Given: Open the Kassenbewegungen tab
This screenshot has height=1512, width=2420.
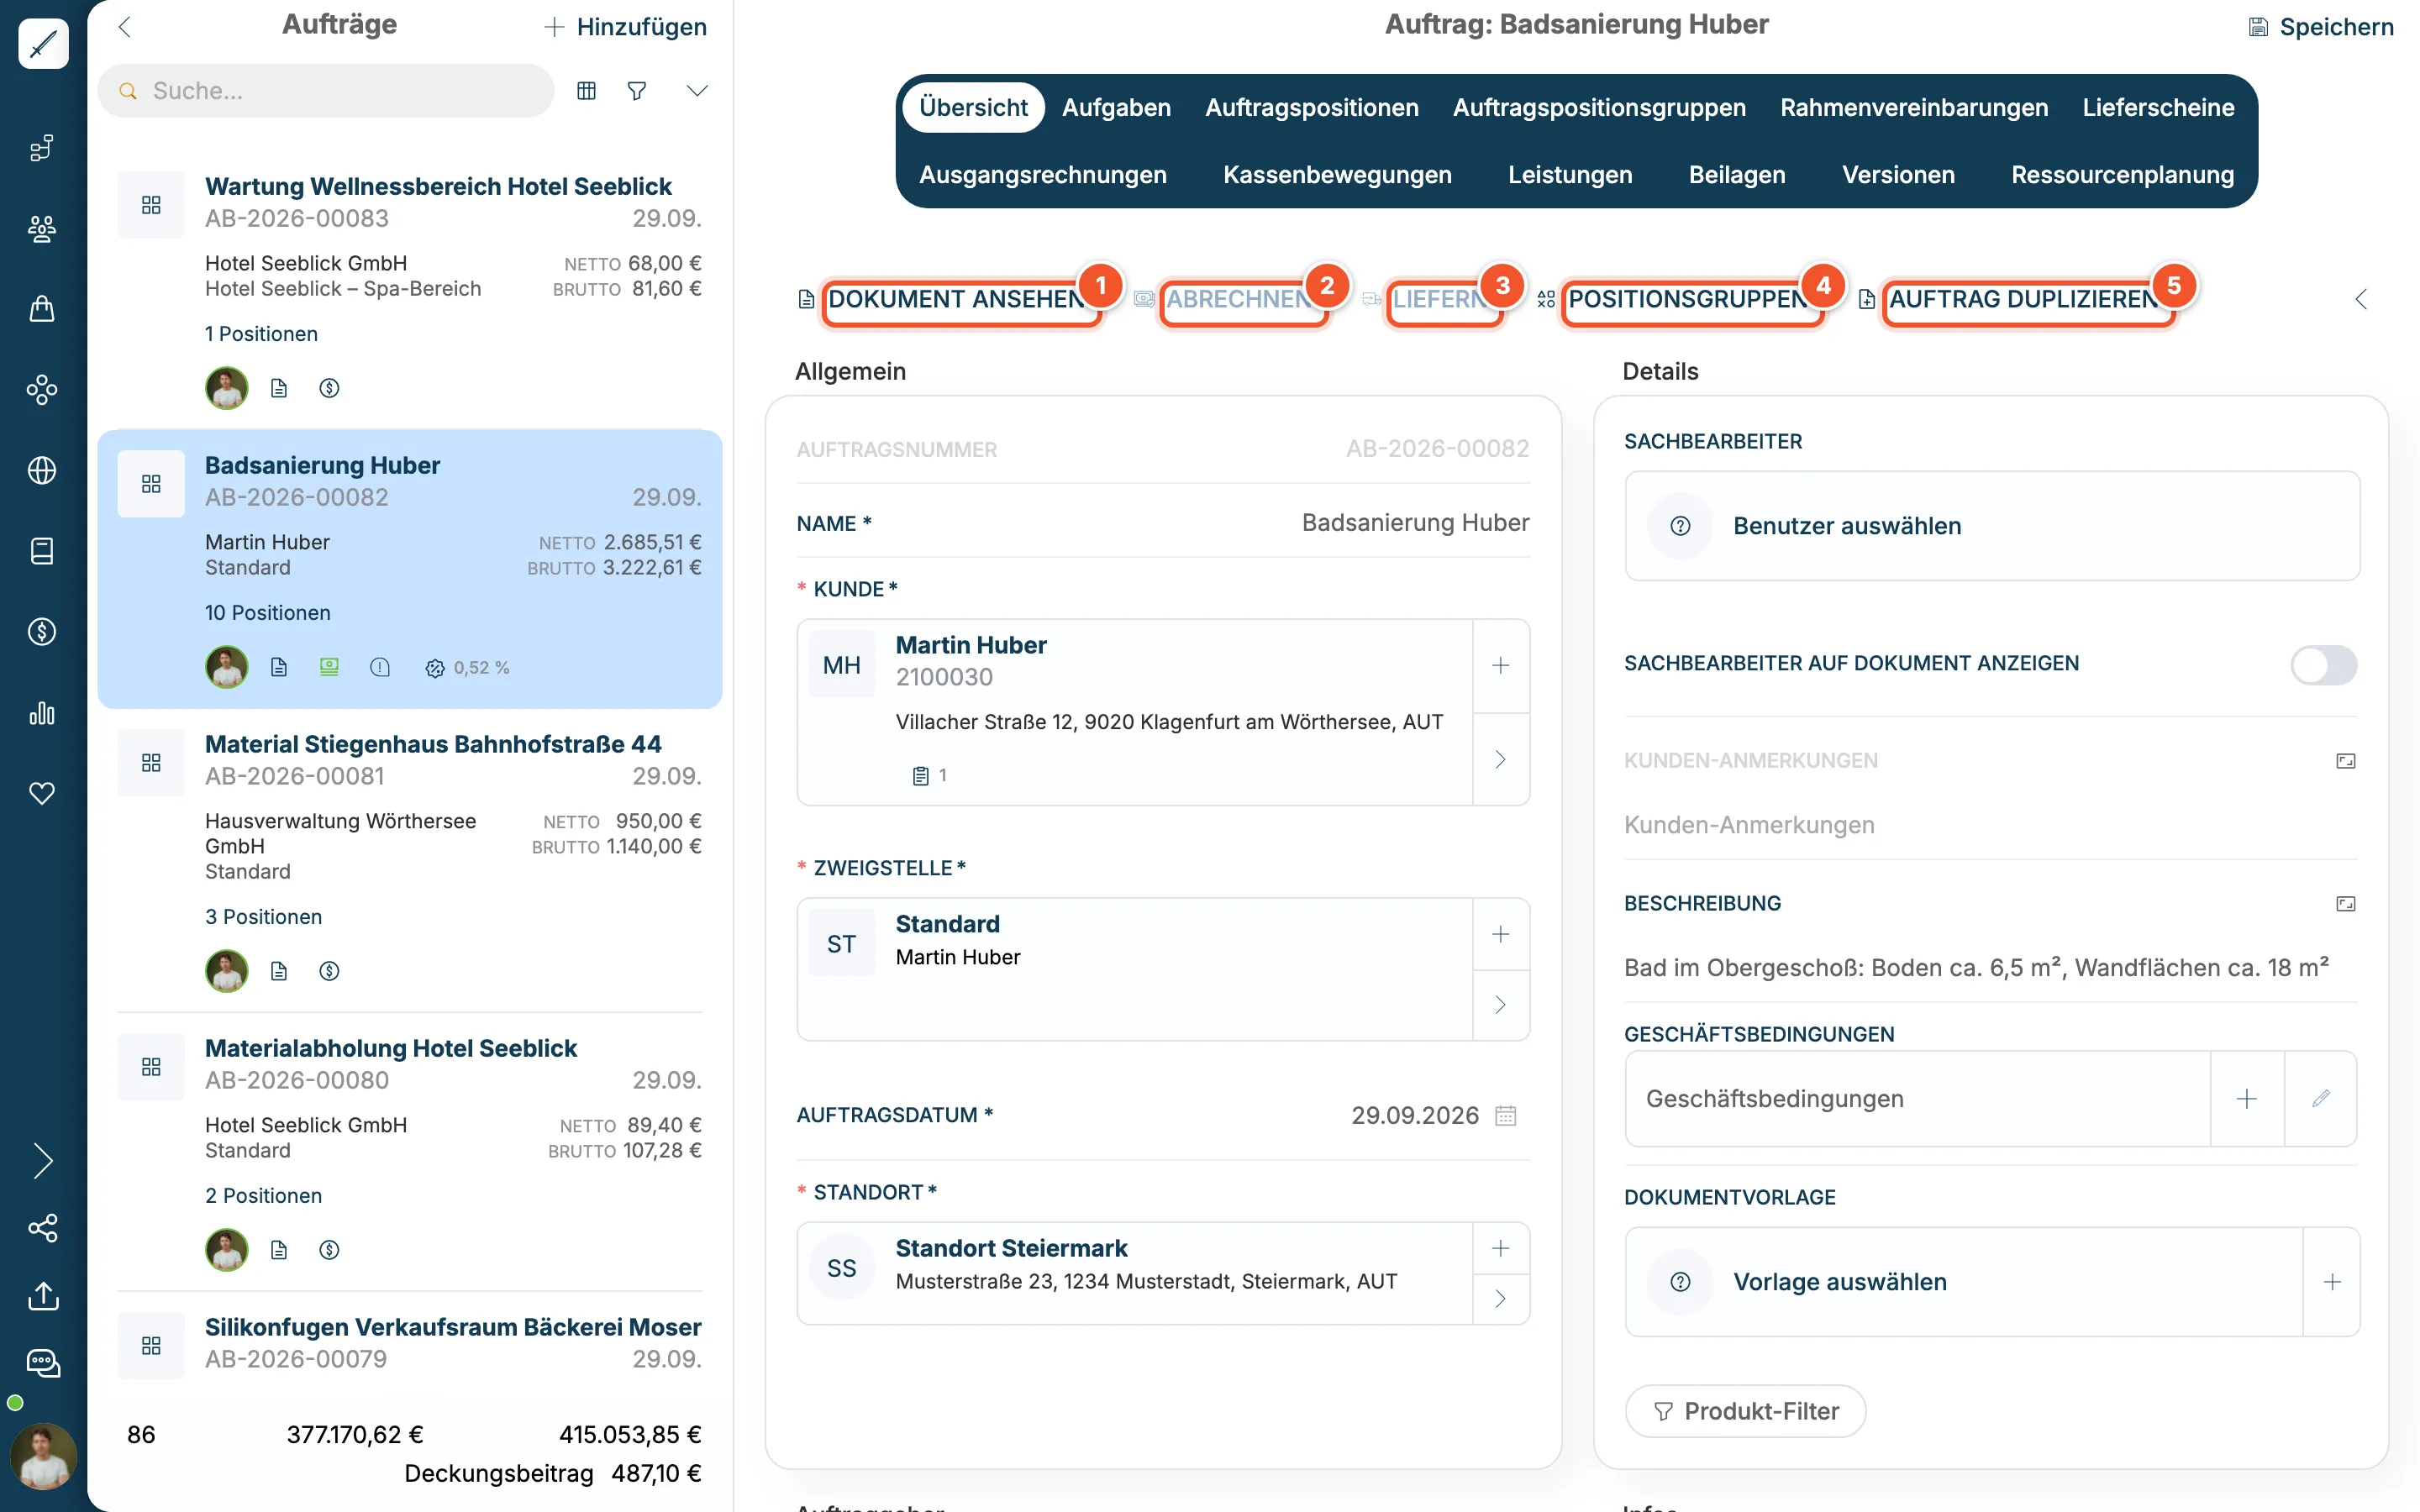Looking at the screenshot, I should point(1337,175).
